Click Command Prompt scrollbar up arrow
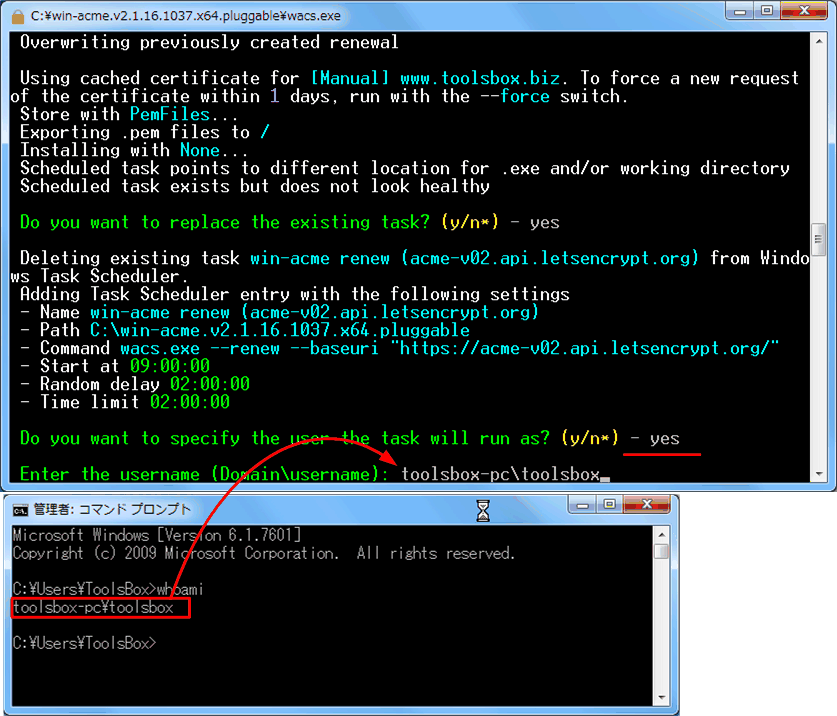 click(x=661, y=534)
